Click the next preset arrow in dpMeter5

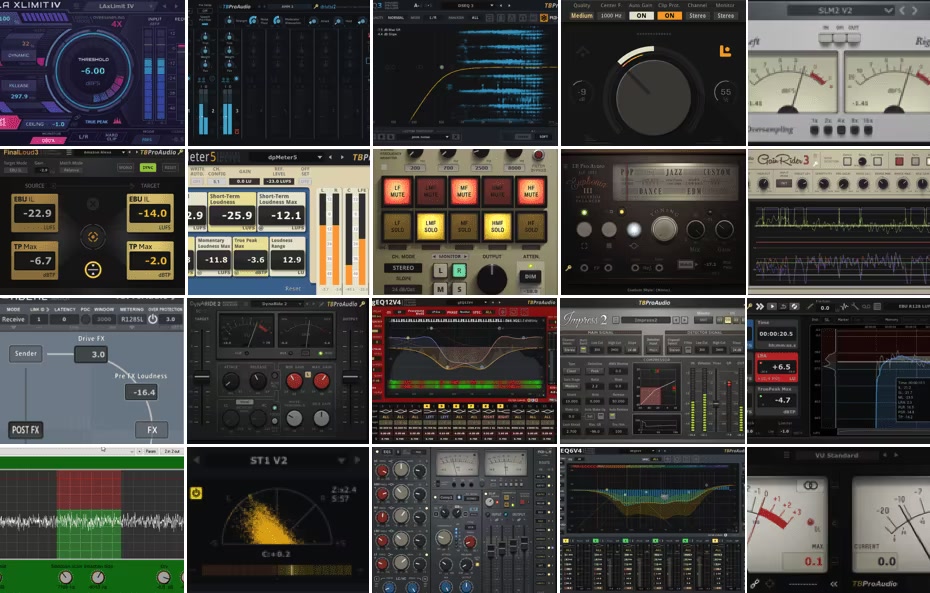click(342, 157)
